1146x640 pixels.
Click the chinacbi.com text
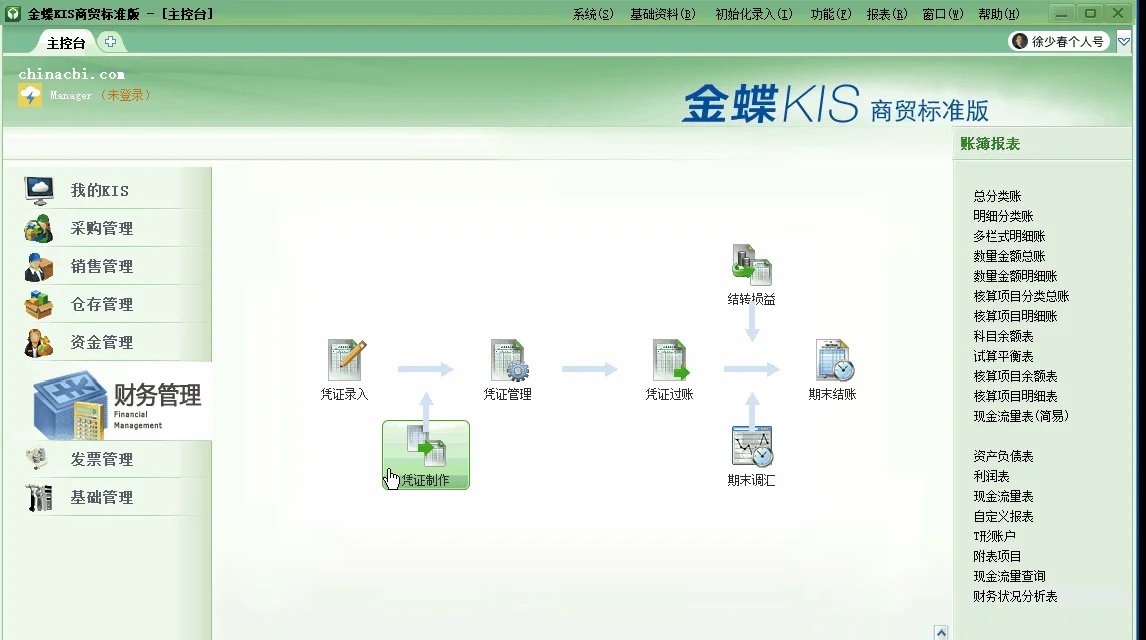(71, 74)
